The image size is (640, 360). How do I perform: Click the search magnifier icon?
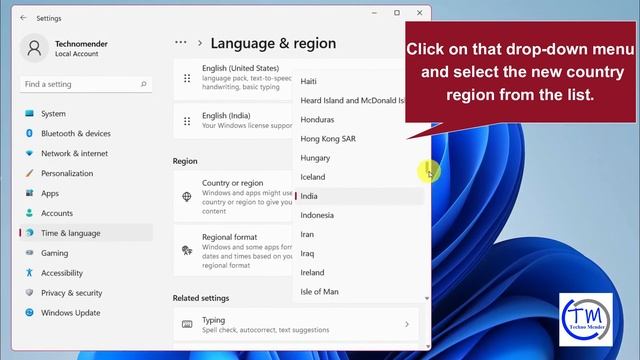(x=144, y=84)
